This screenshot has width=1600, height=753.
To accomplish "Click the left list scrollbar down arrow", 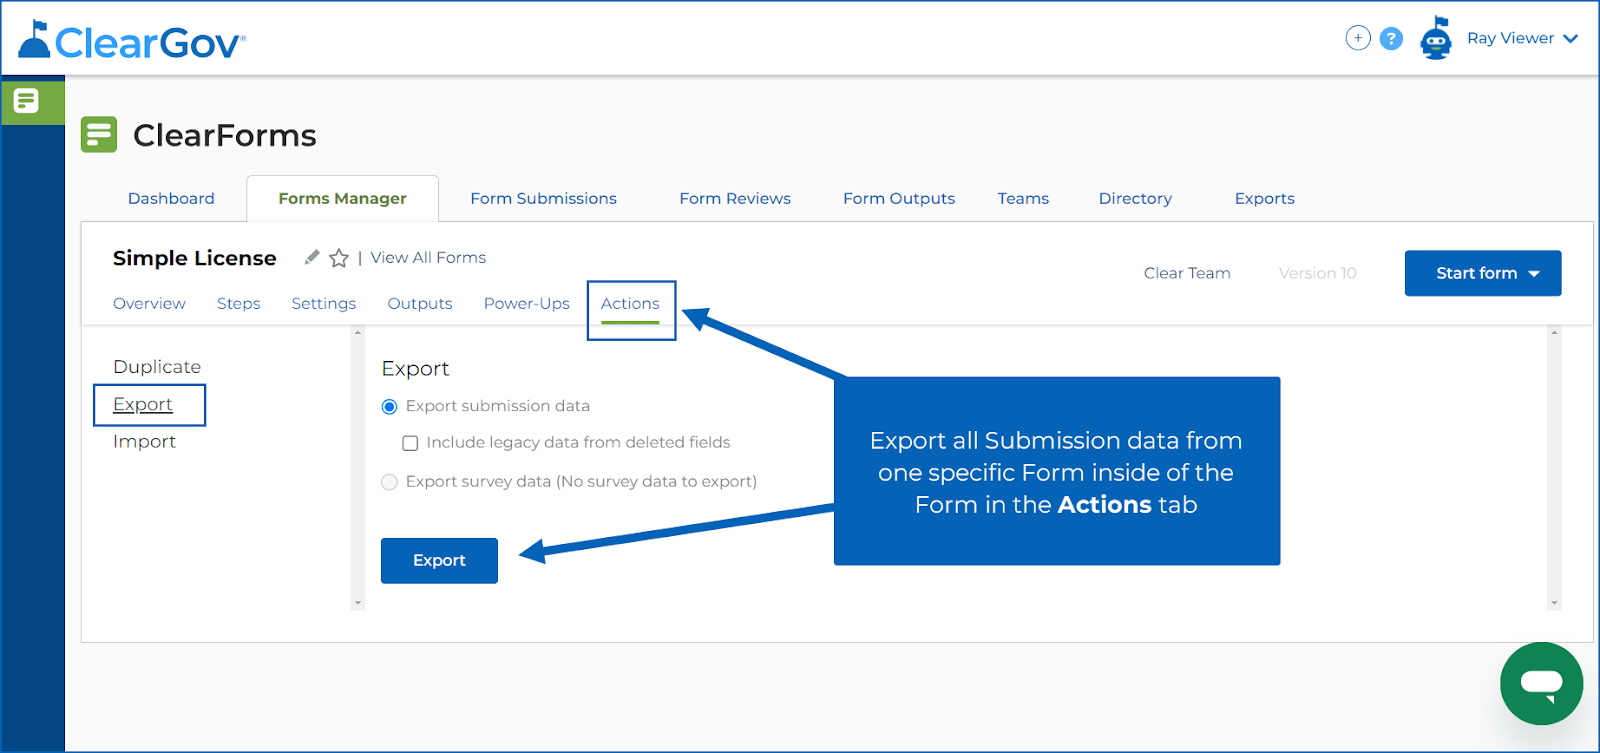I will click(x=358, y=603).
